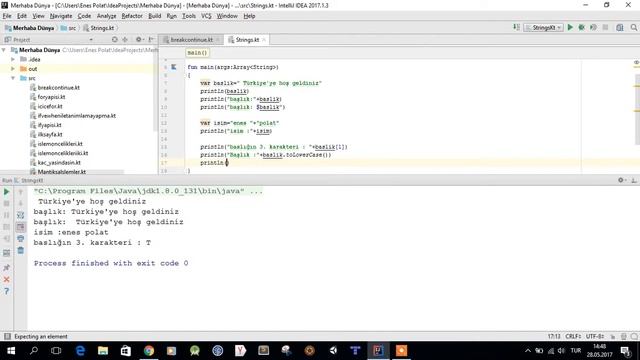640x360 pixels.
Task: Open Windows action center notifications
Action: (x=625, y=351)
